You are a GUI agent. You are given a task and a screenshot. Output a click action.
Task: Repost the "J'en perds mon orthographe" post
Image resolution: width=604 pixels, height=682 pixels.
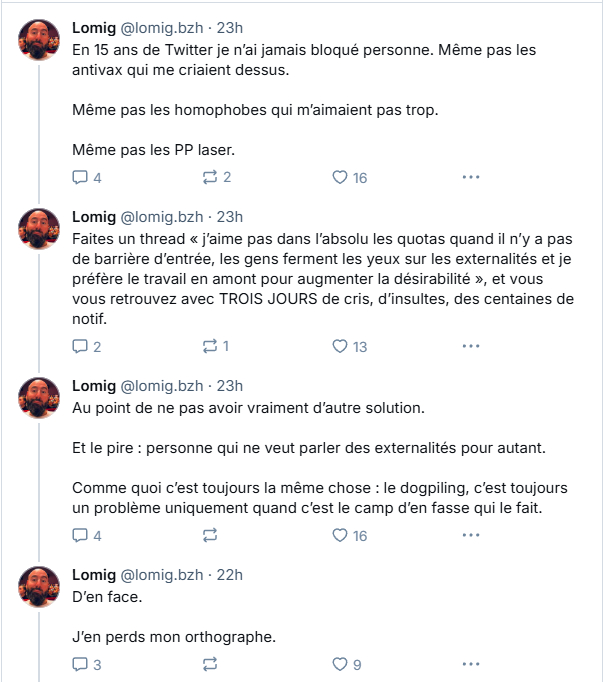pyautogui.click(x=210, y=664)
